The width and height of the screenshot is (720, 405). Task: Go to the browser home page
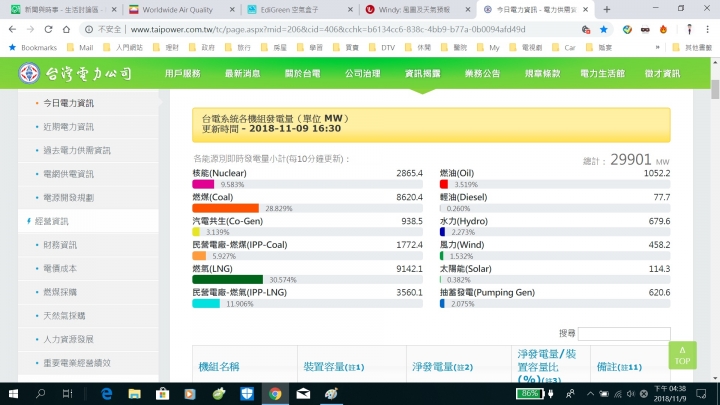click(x=67, y=29)
